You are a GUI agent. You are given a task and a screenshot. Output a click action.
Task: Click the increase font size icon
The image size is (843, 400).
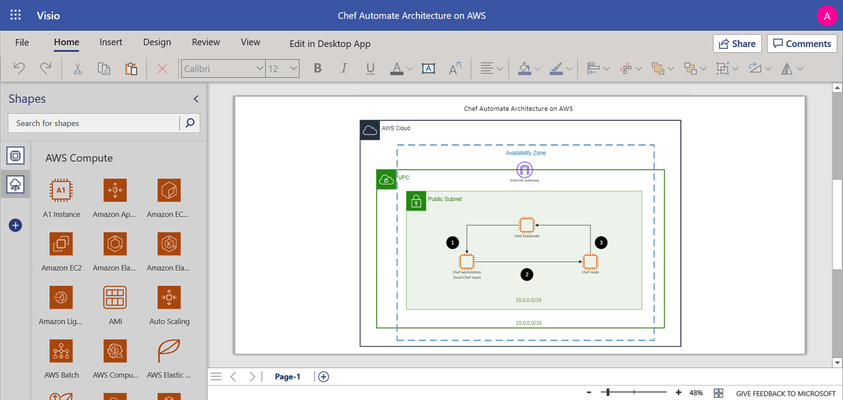pos(455,68)
